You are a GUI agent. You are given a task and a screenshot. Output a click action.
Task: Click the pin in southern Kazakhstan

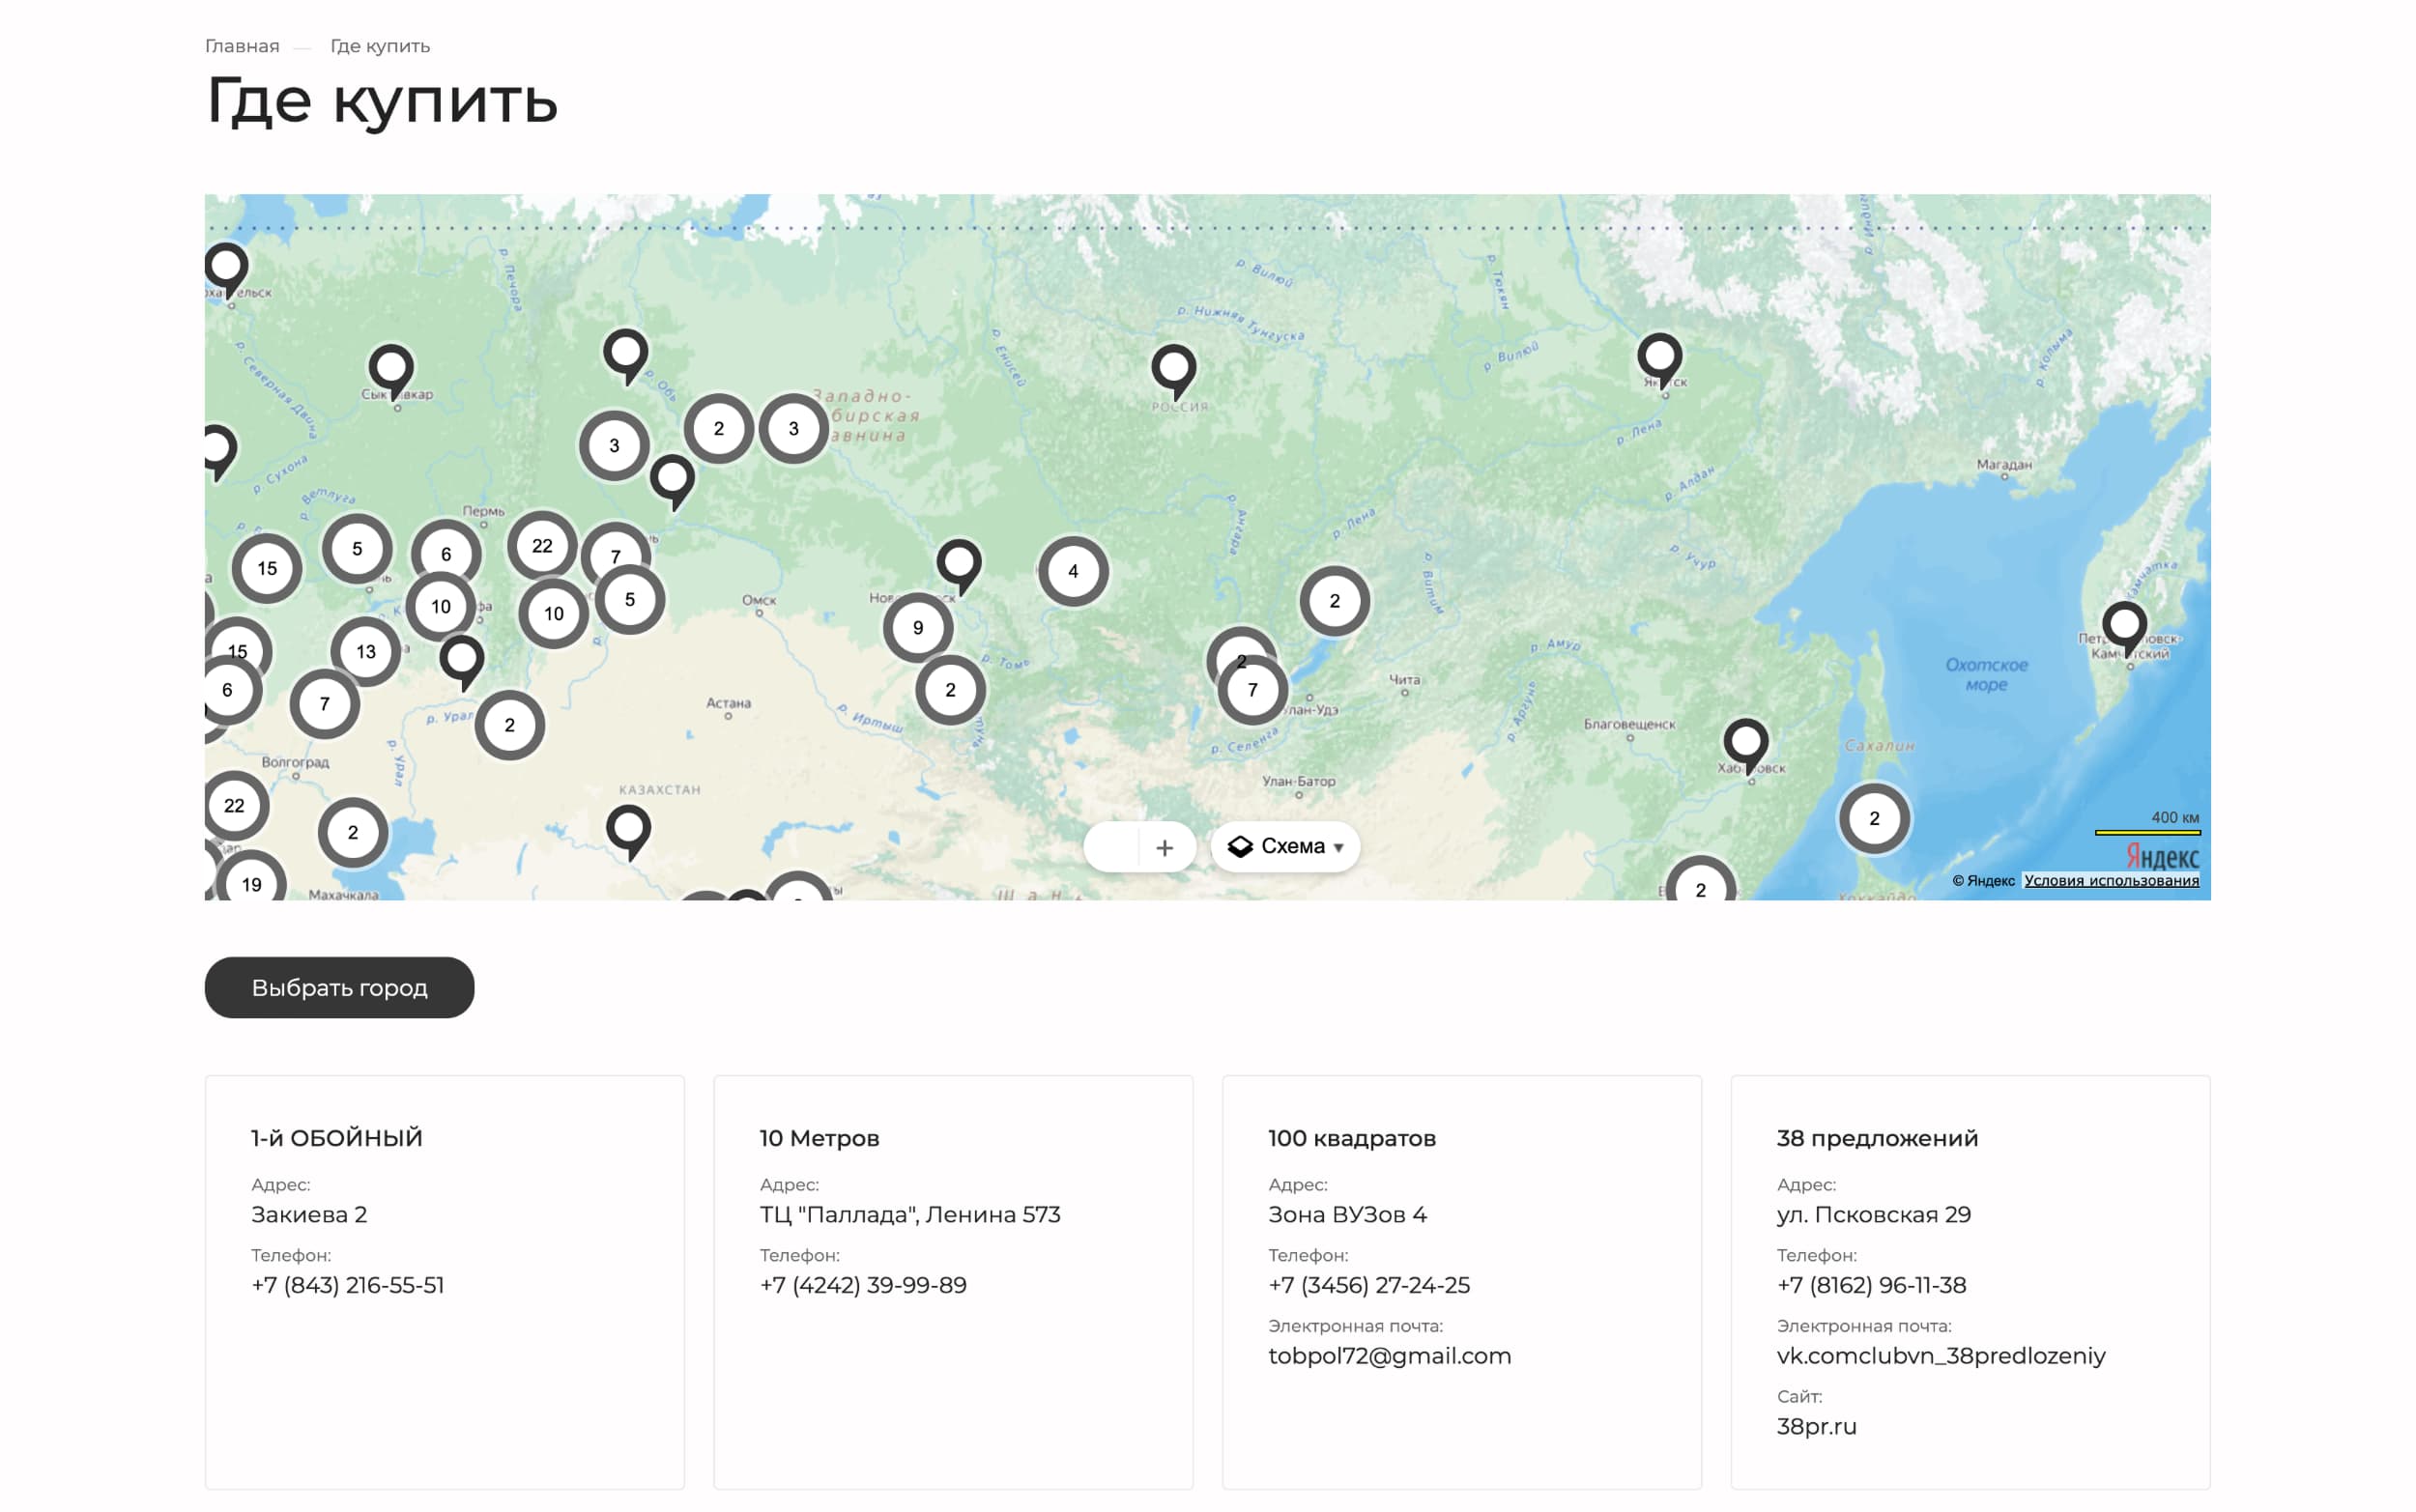pos(629,828)
